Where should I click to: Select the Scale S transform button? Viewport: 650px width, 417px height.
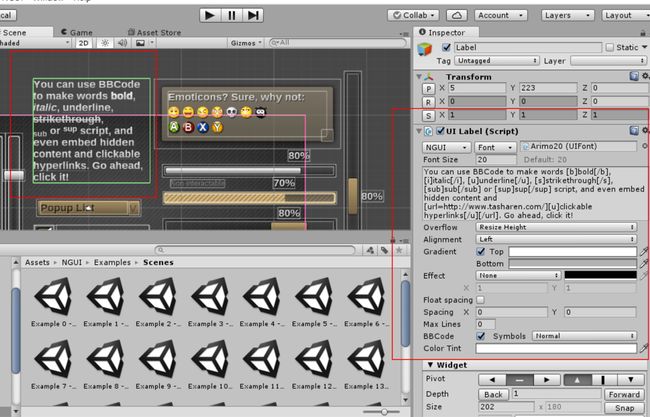pyautogui.click(x=428, y=116)
